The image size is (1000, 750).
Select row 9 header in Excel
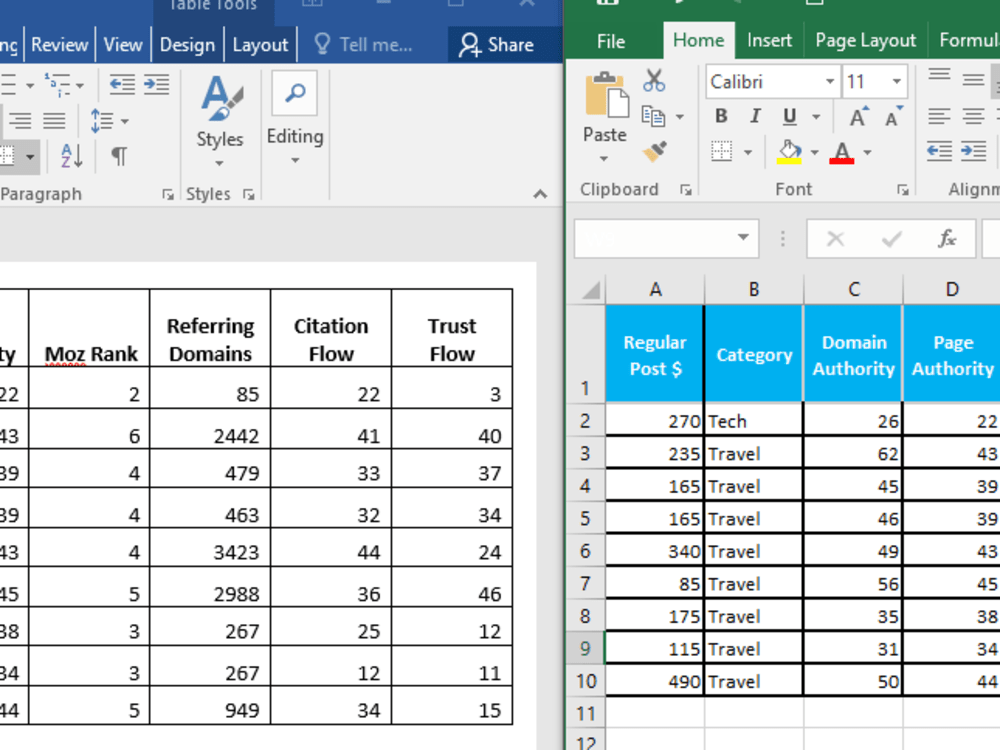585,648
